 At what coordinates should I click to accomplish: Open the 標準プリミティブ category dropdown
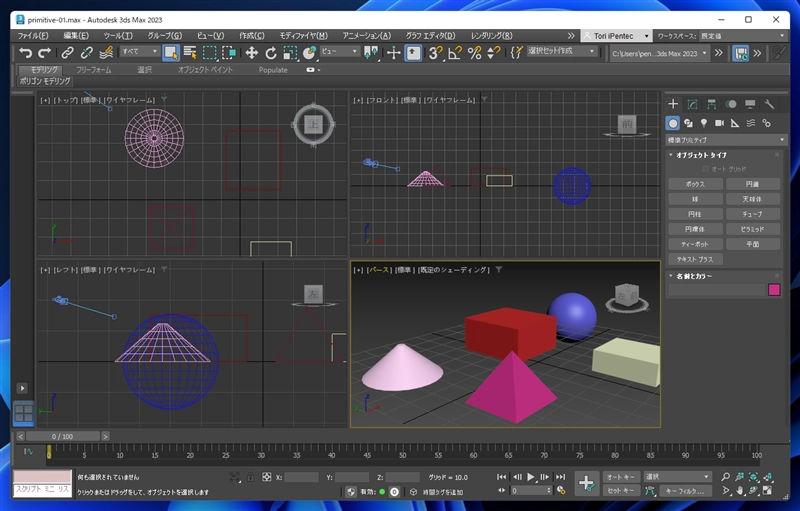(725, 140)
